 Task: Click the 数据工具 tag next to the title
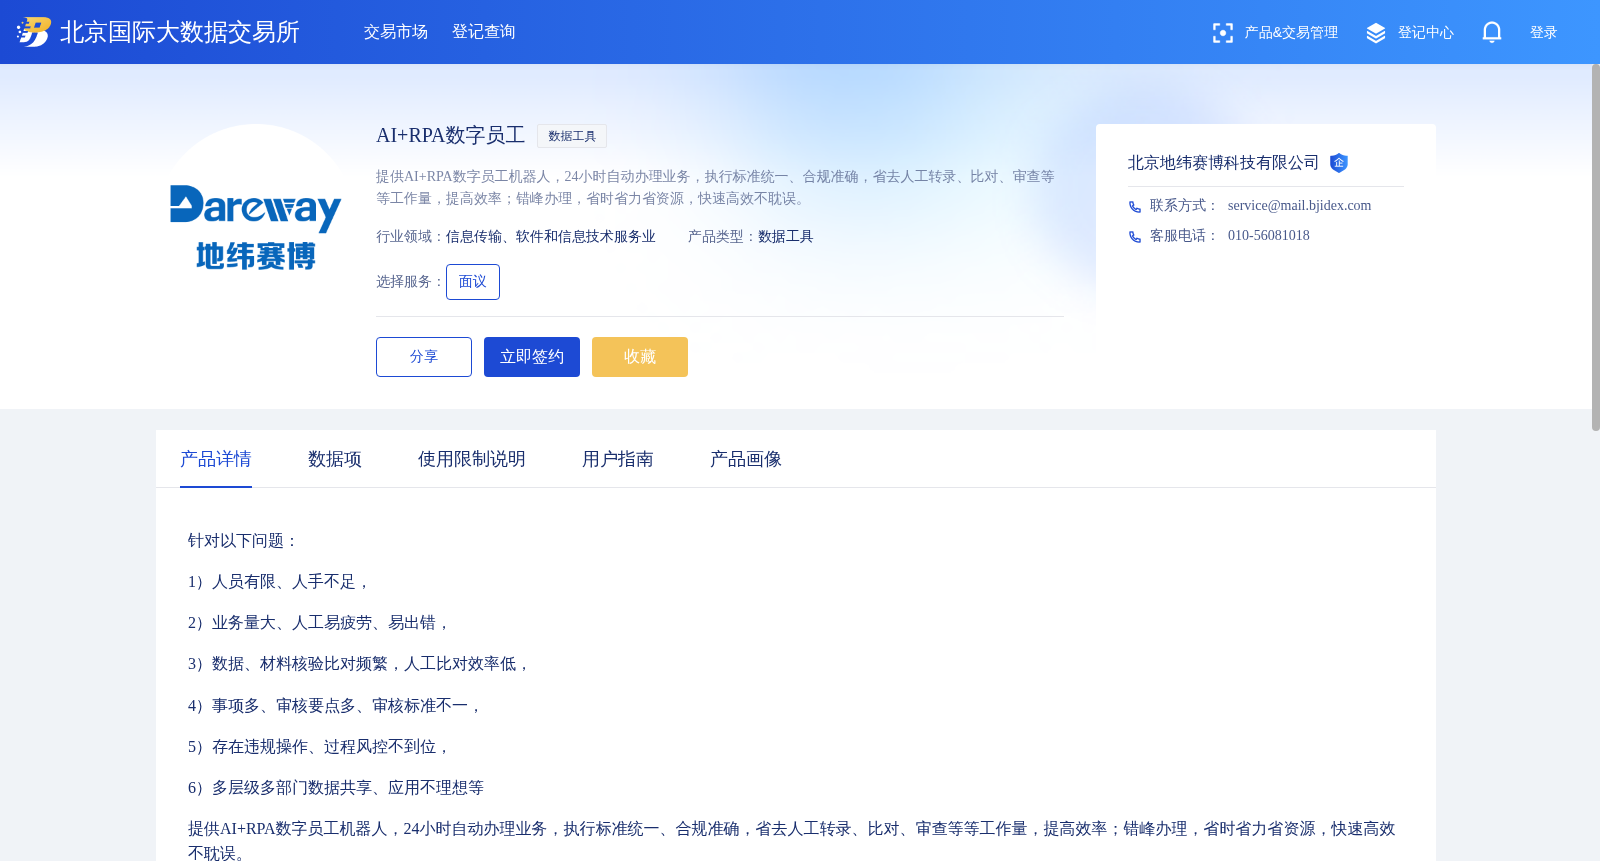pyautogui.click(x=572, y=136)
